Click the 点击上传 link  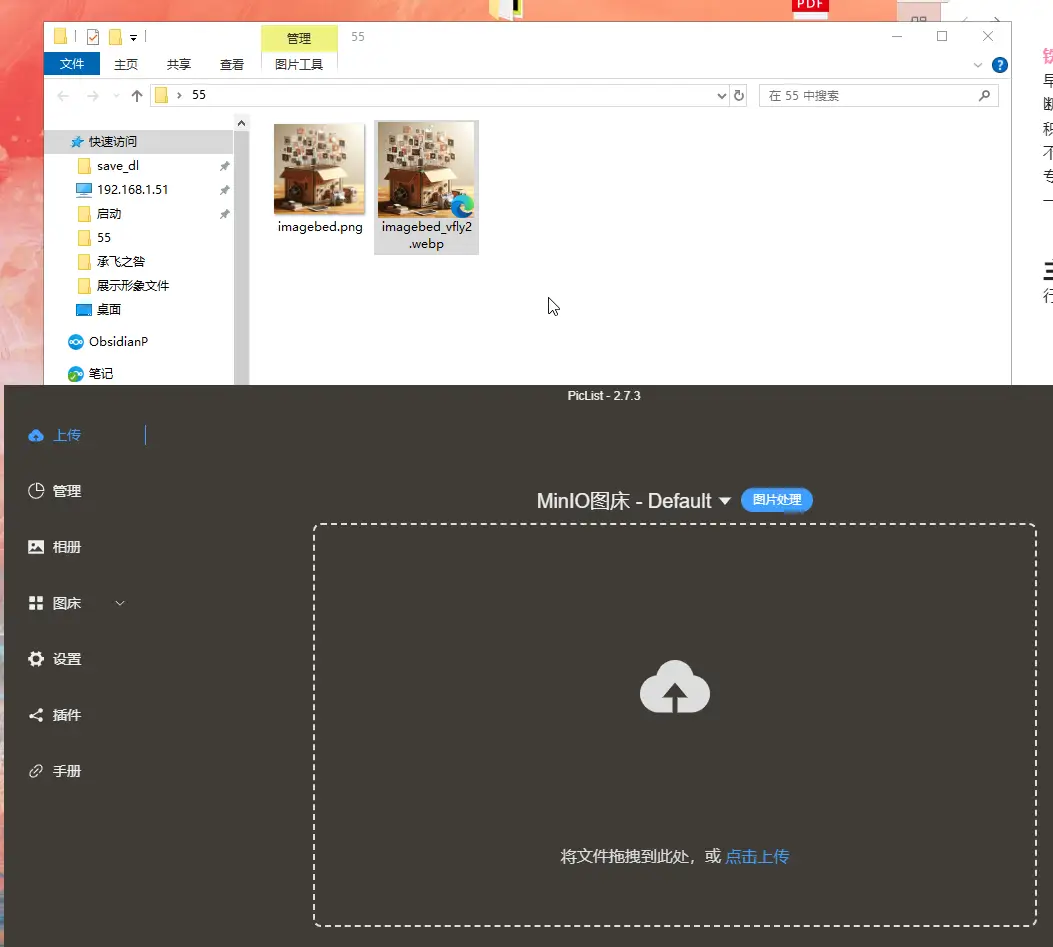point(757,857)
